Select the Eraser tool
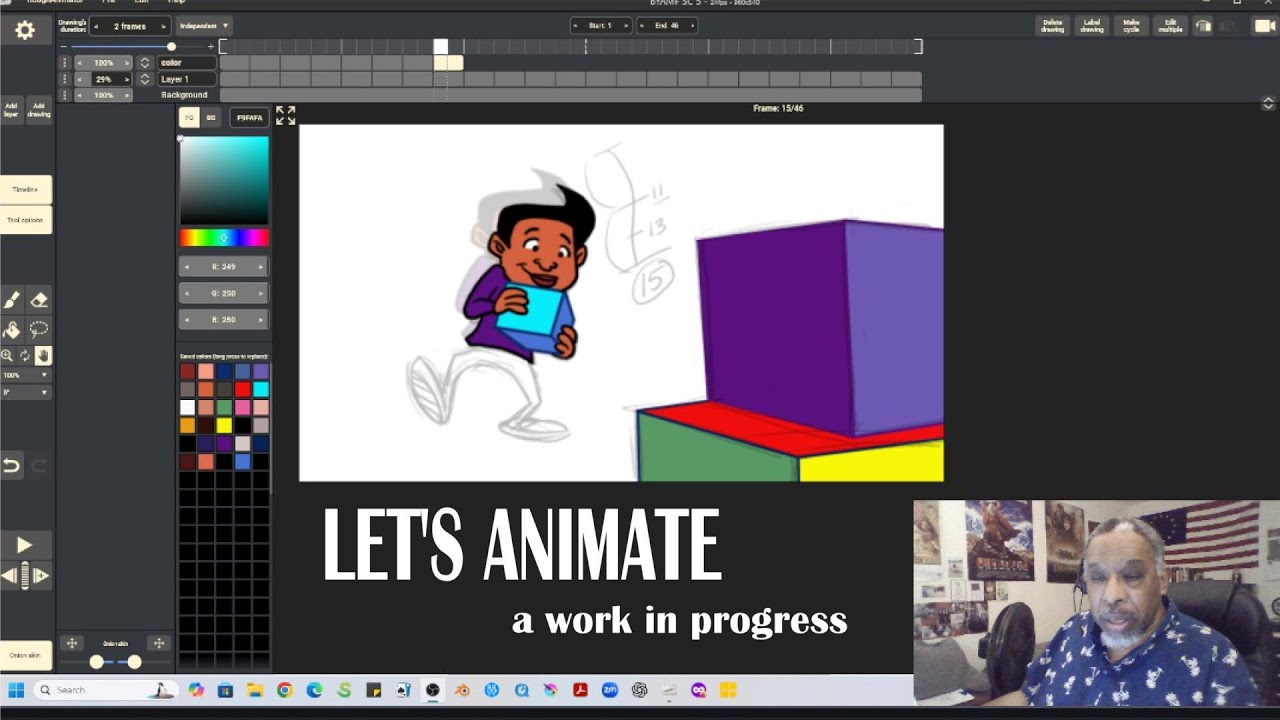 39,300
